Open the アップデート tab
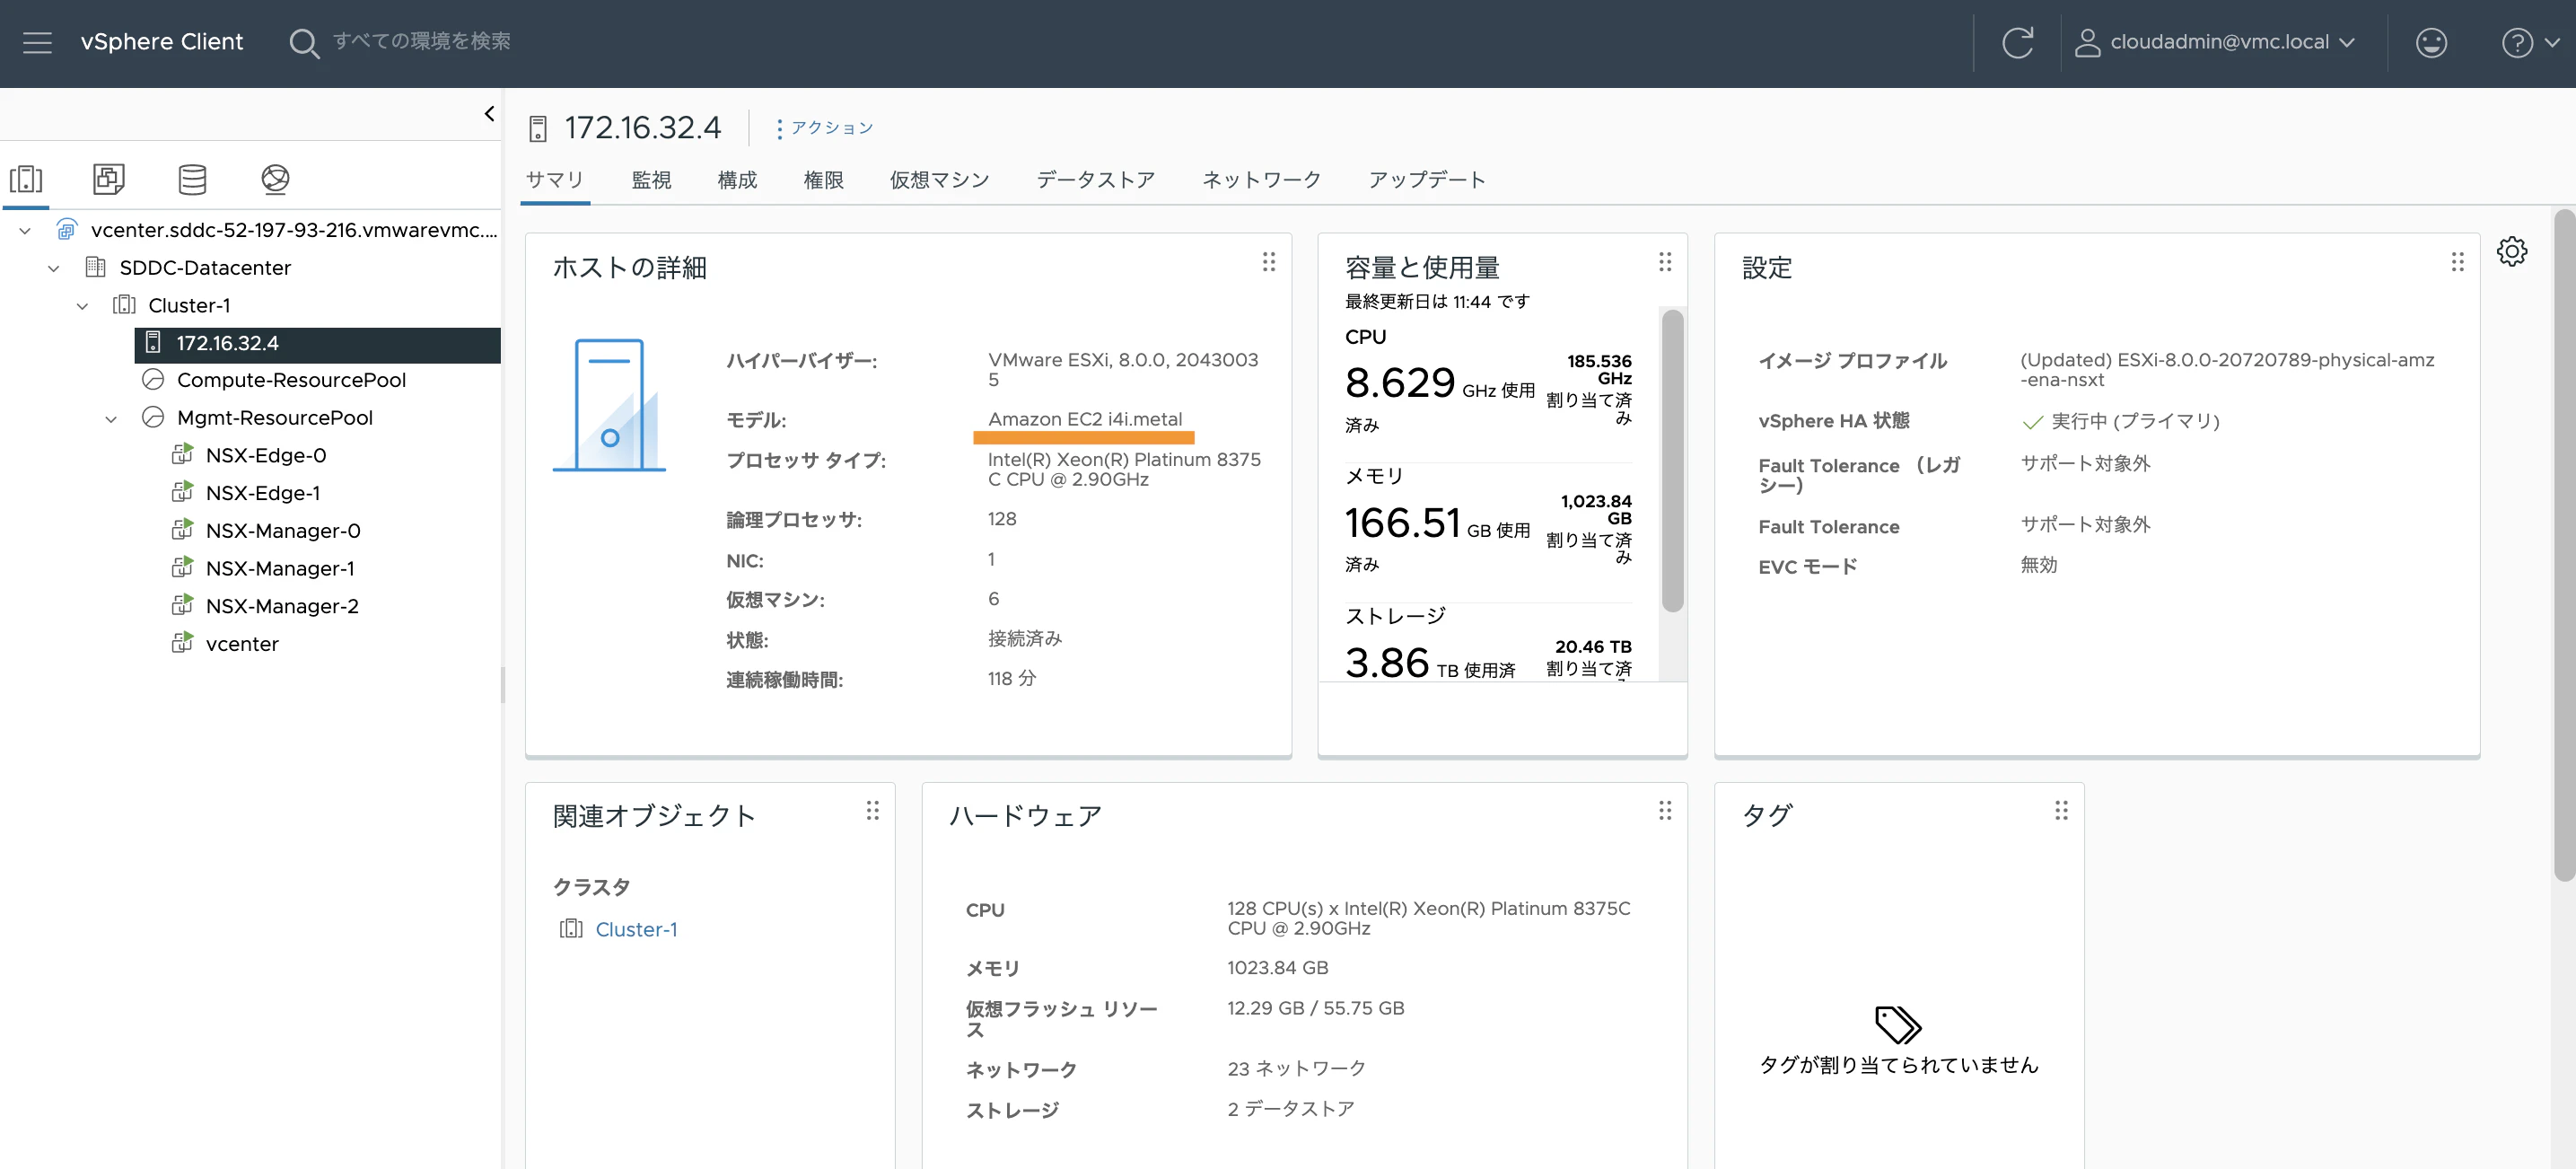Viewport: 2576px width, 1169px height. tap(1427, 180)
